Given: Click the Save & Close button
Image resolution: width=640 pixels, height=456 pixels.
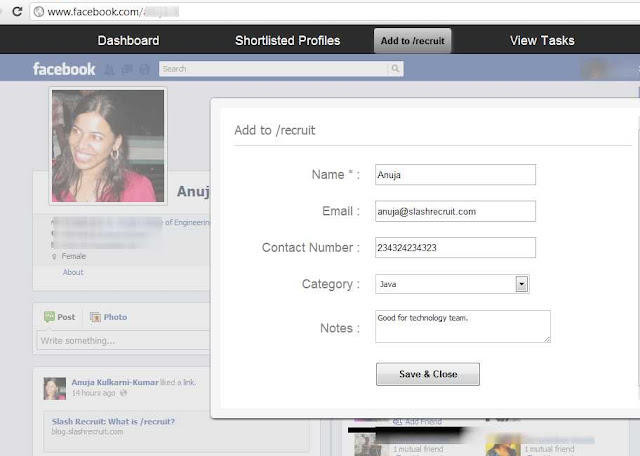Looking at the screenshot, I should [428, 374].
